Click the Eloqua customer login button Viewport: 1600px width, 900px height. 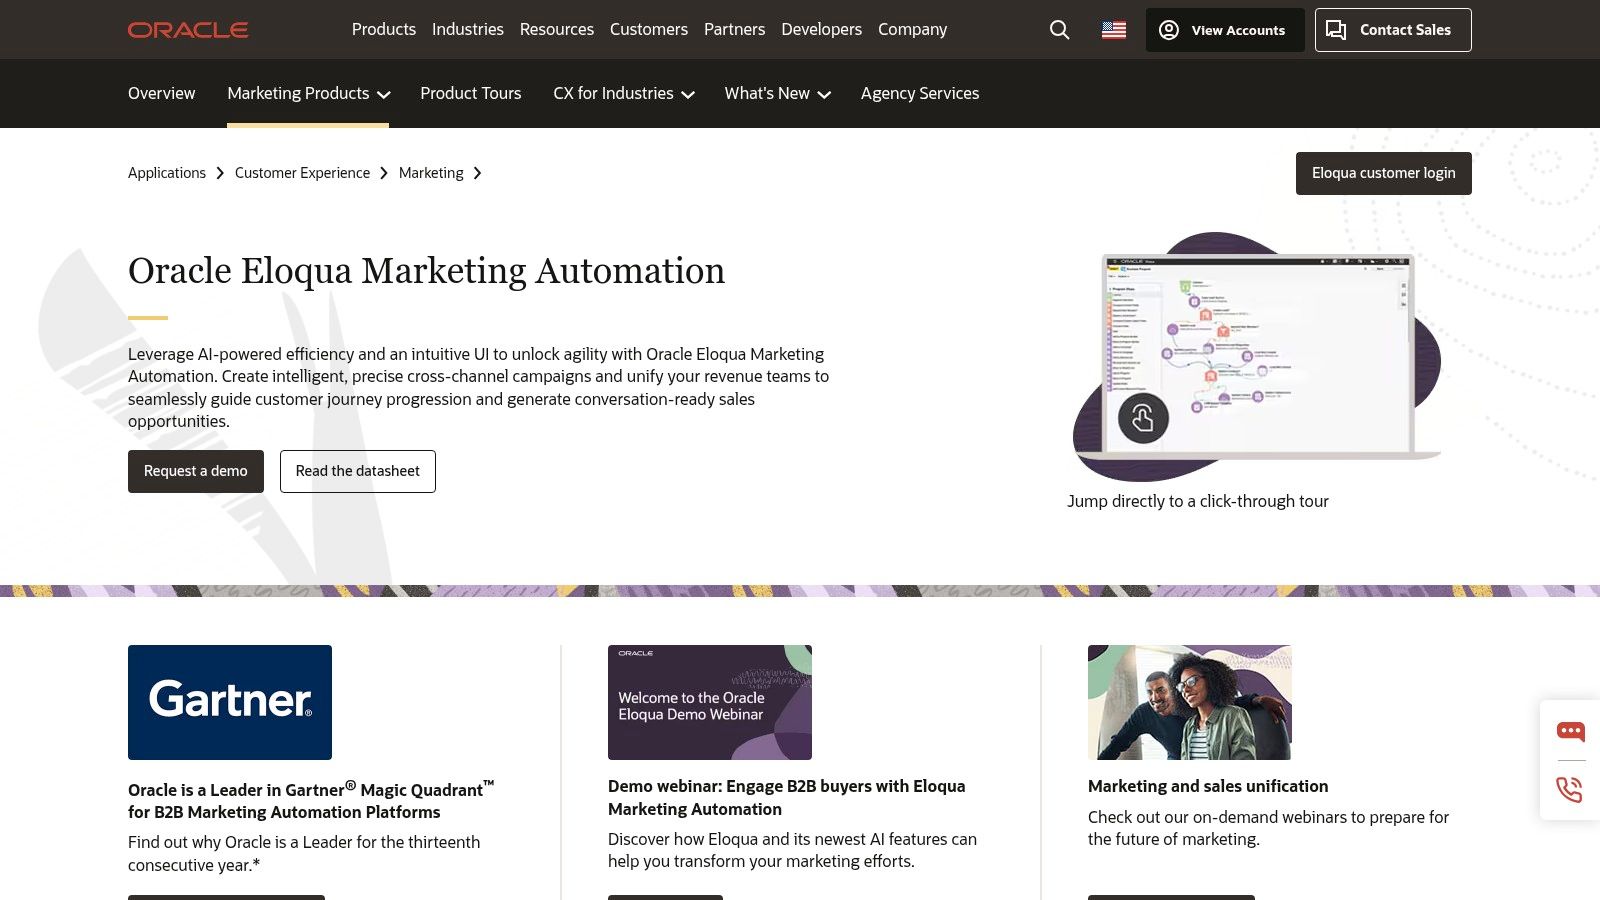click(1383, 173)
